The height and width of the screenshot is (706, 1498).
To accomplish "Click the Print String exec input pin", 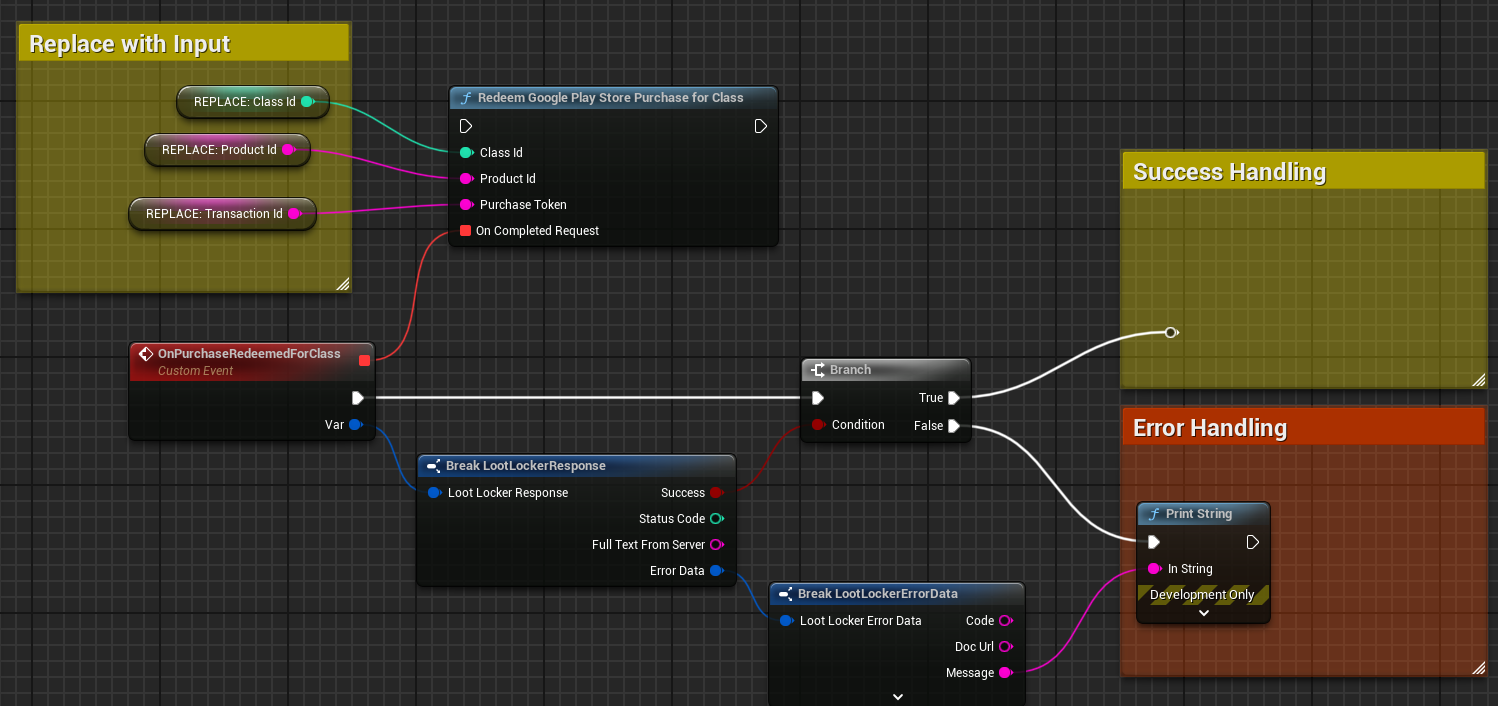I will [x=1154, y=542].
